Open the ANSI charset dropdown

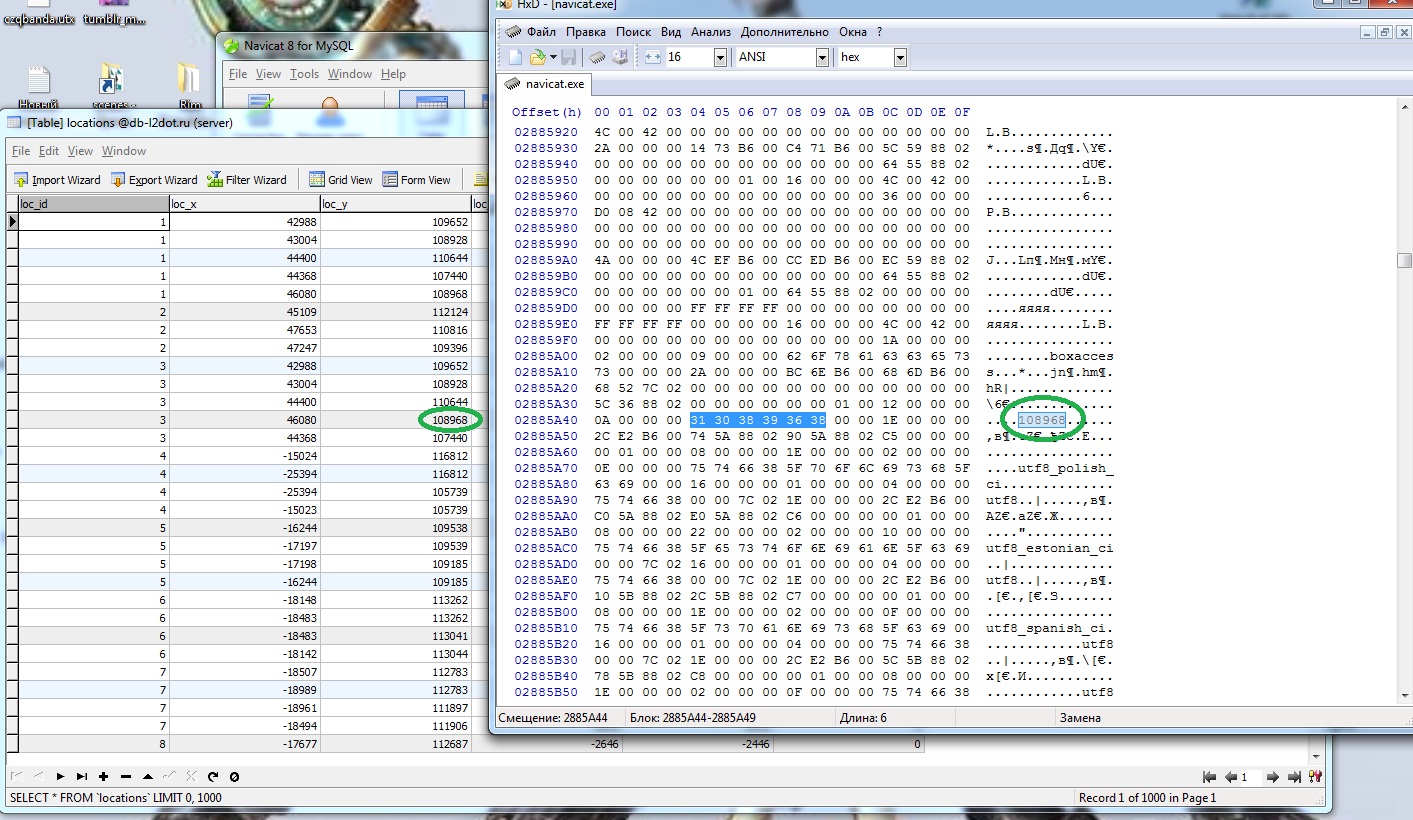(x=822, y=57)
